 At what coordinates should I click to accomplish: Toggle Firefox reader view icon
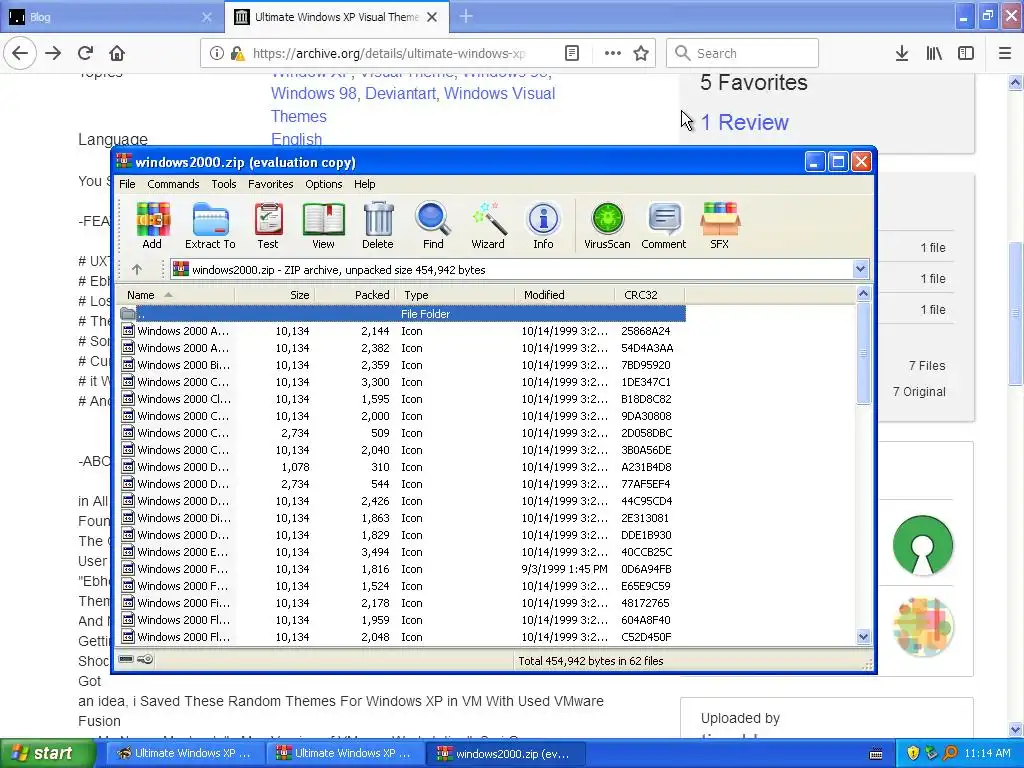tap(572, 54)
